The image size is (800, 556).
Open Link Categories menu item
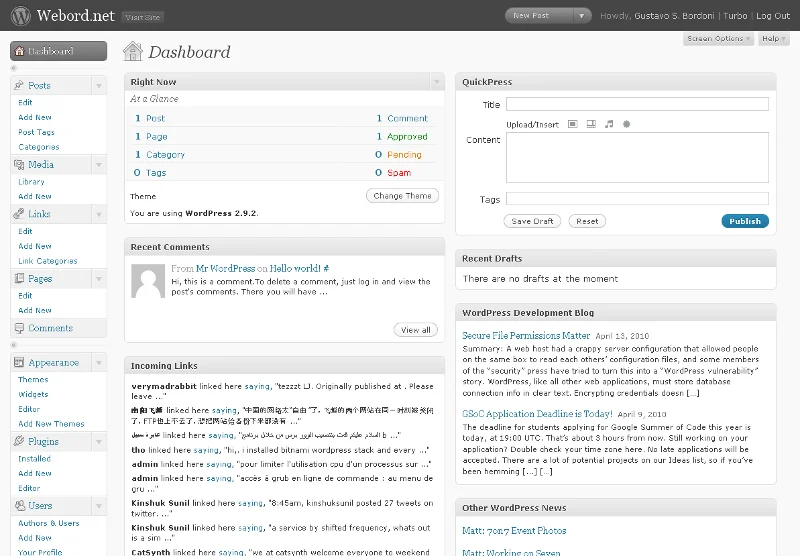click(x=47, y=261)
